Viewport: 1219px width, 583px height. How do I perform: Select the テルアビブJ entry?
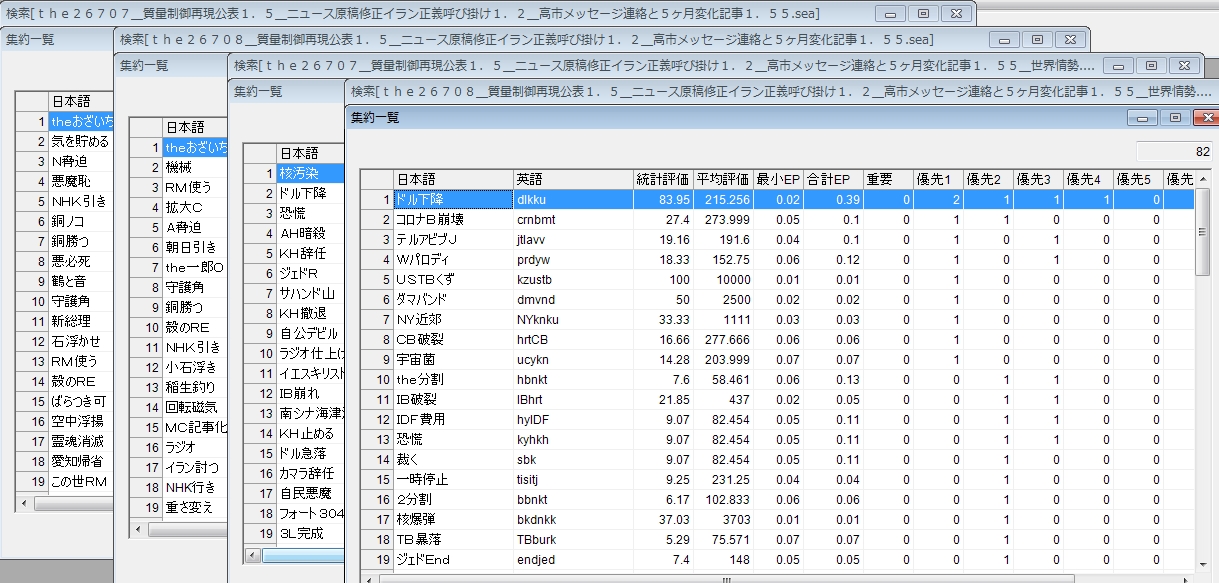click(x=453, y=239)
